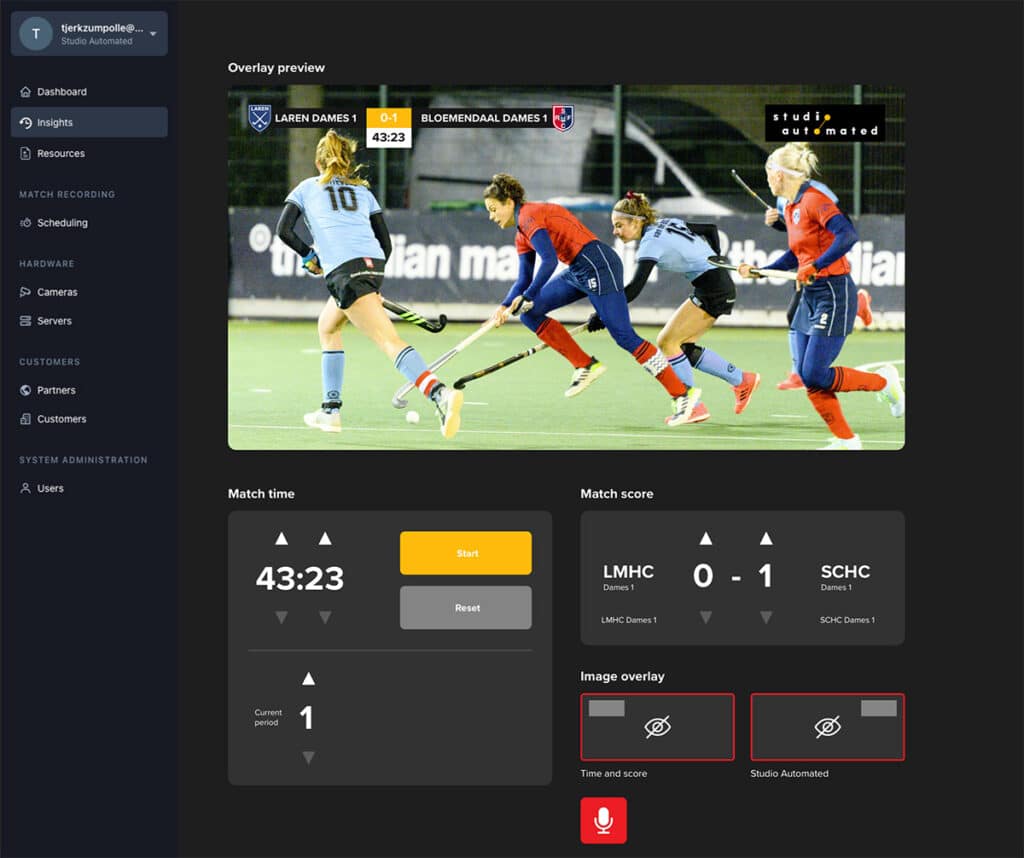
Task: Open the Customers menu item
Action: [x=62, y=419]
